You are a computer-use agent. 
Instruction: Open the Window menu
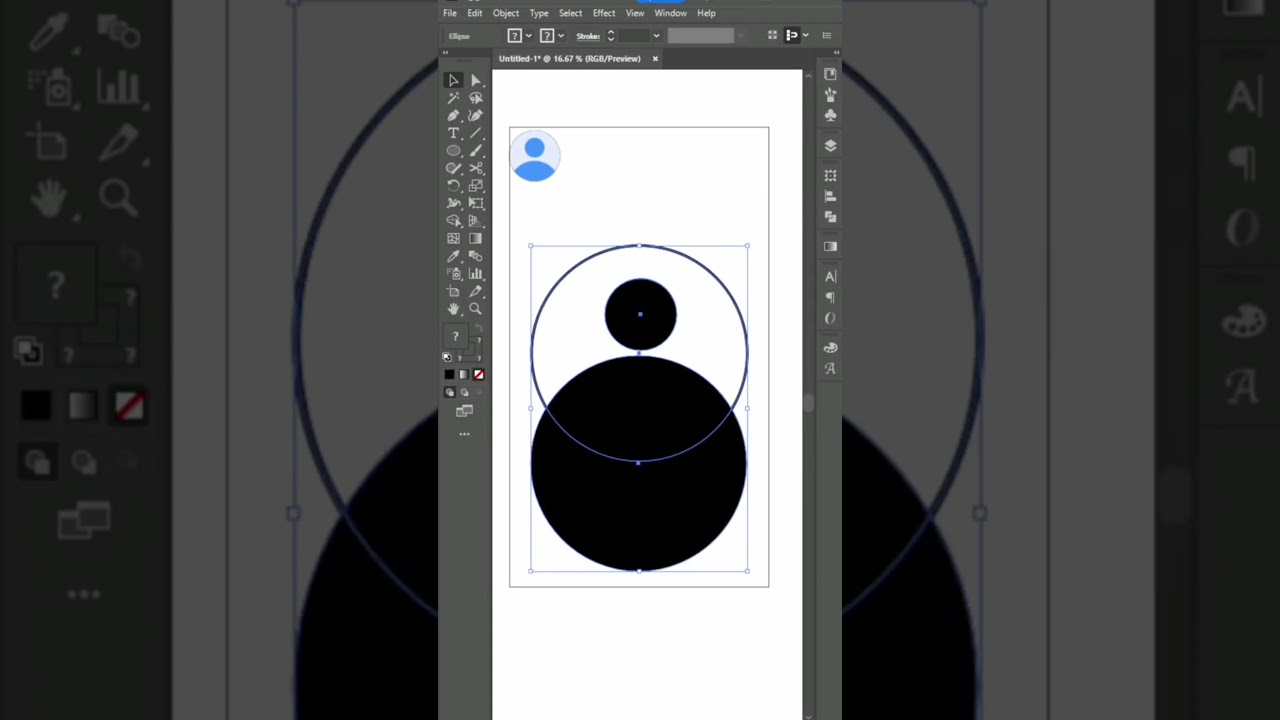(671, 13)
